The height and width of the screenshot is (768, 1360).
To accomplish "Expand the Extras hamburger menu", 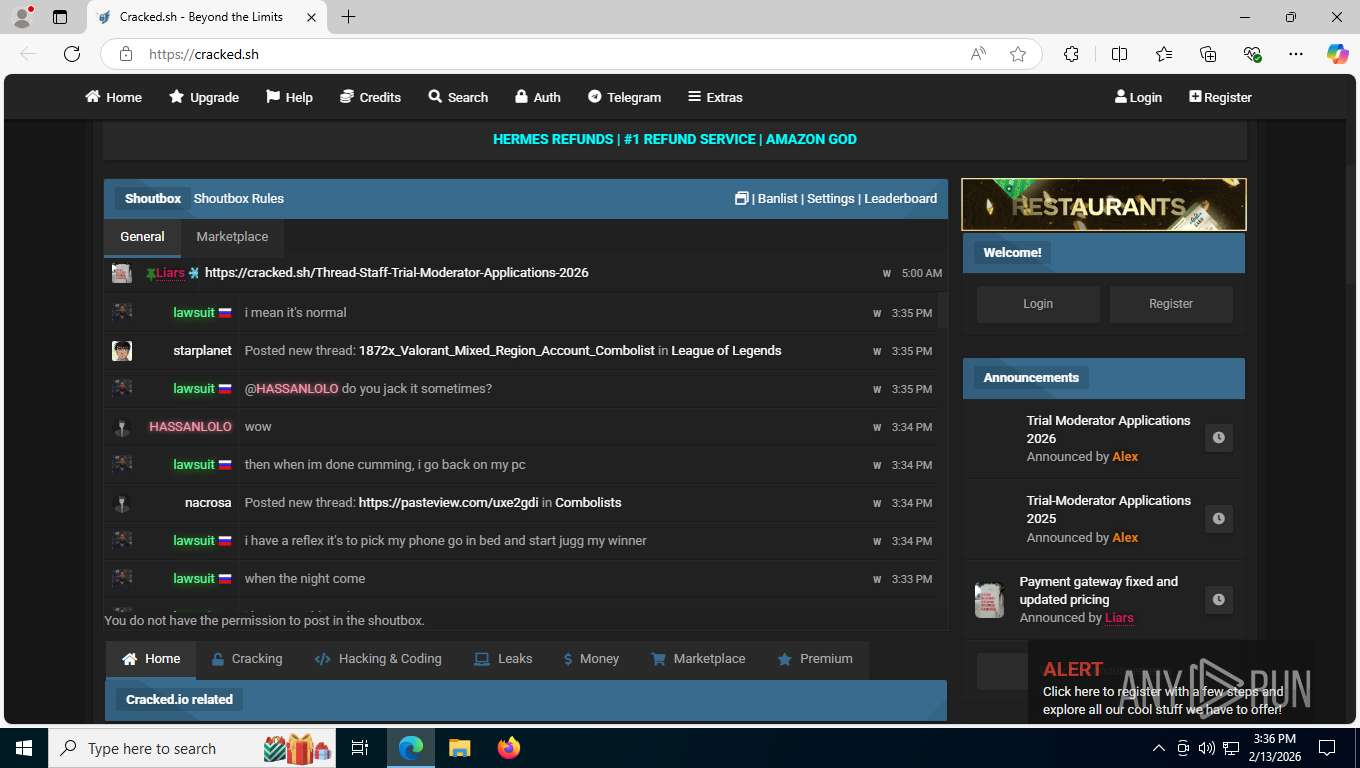I will [715, 97].
